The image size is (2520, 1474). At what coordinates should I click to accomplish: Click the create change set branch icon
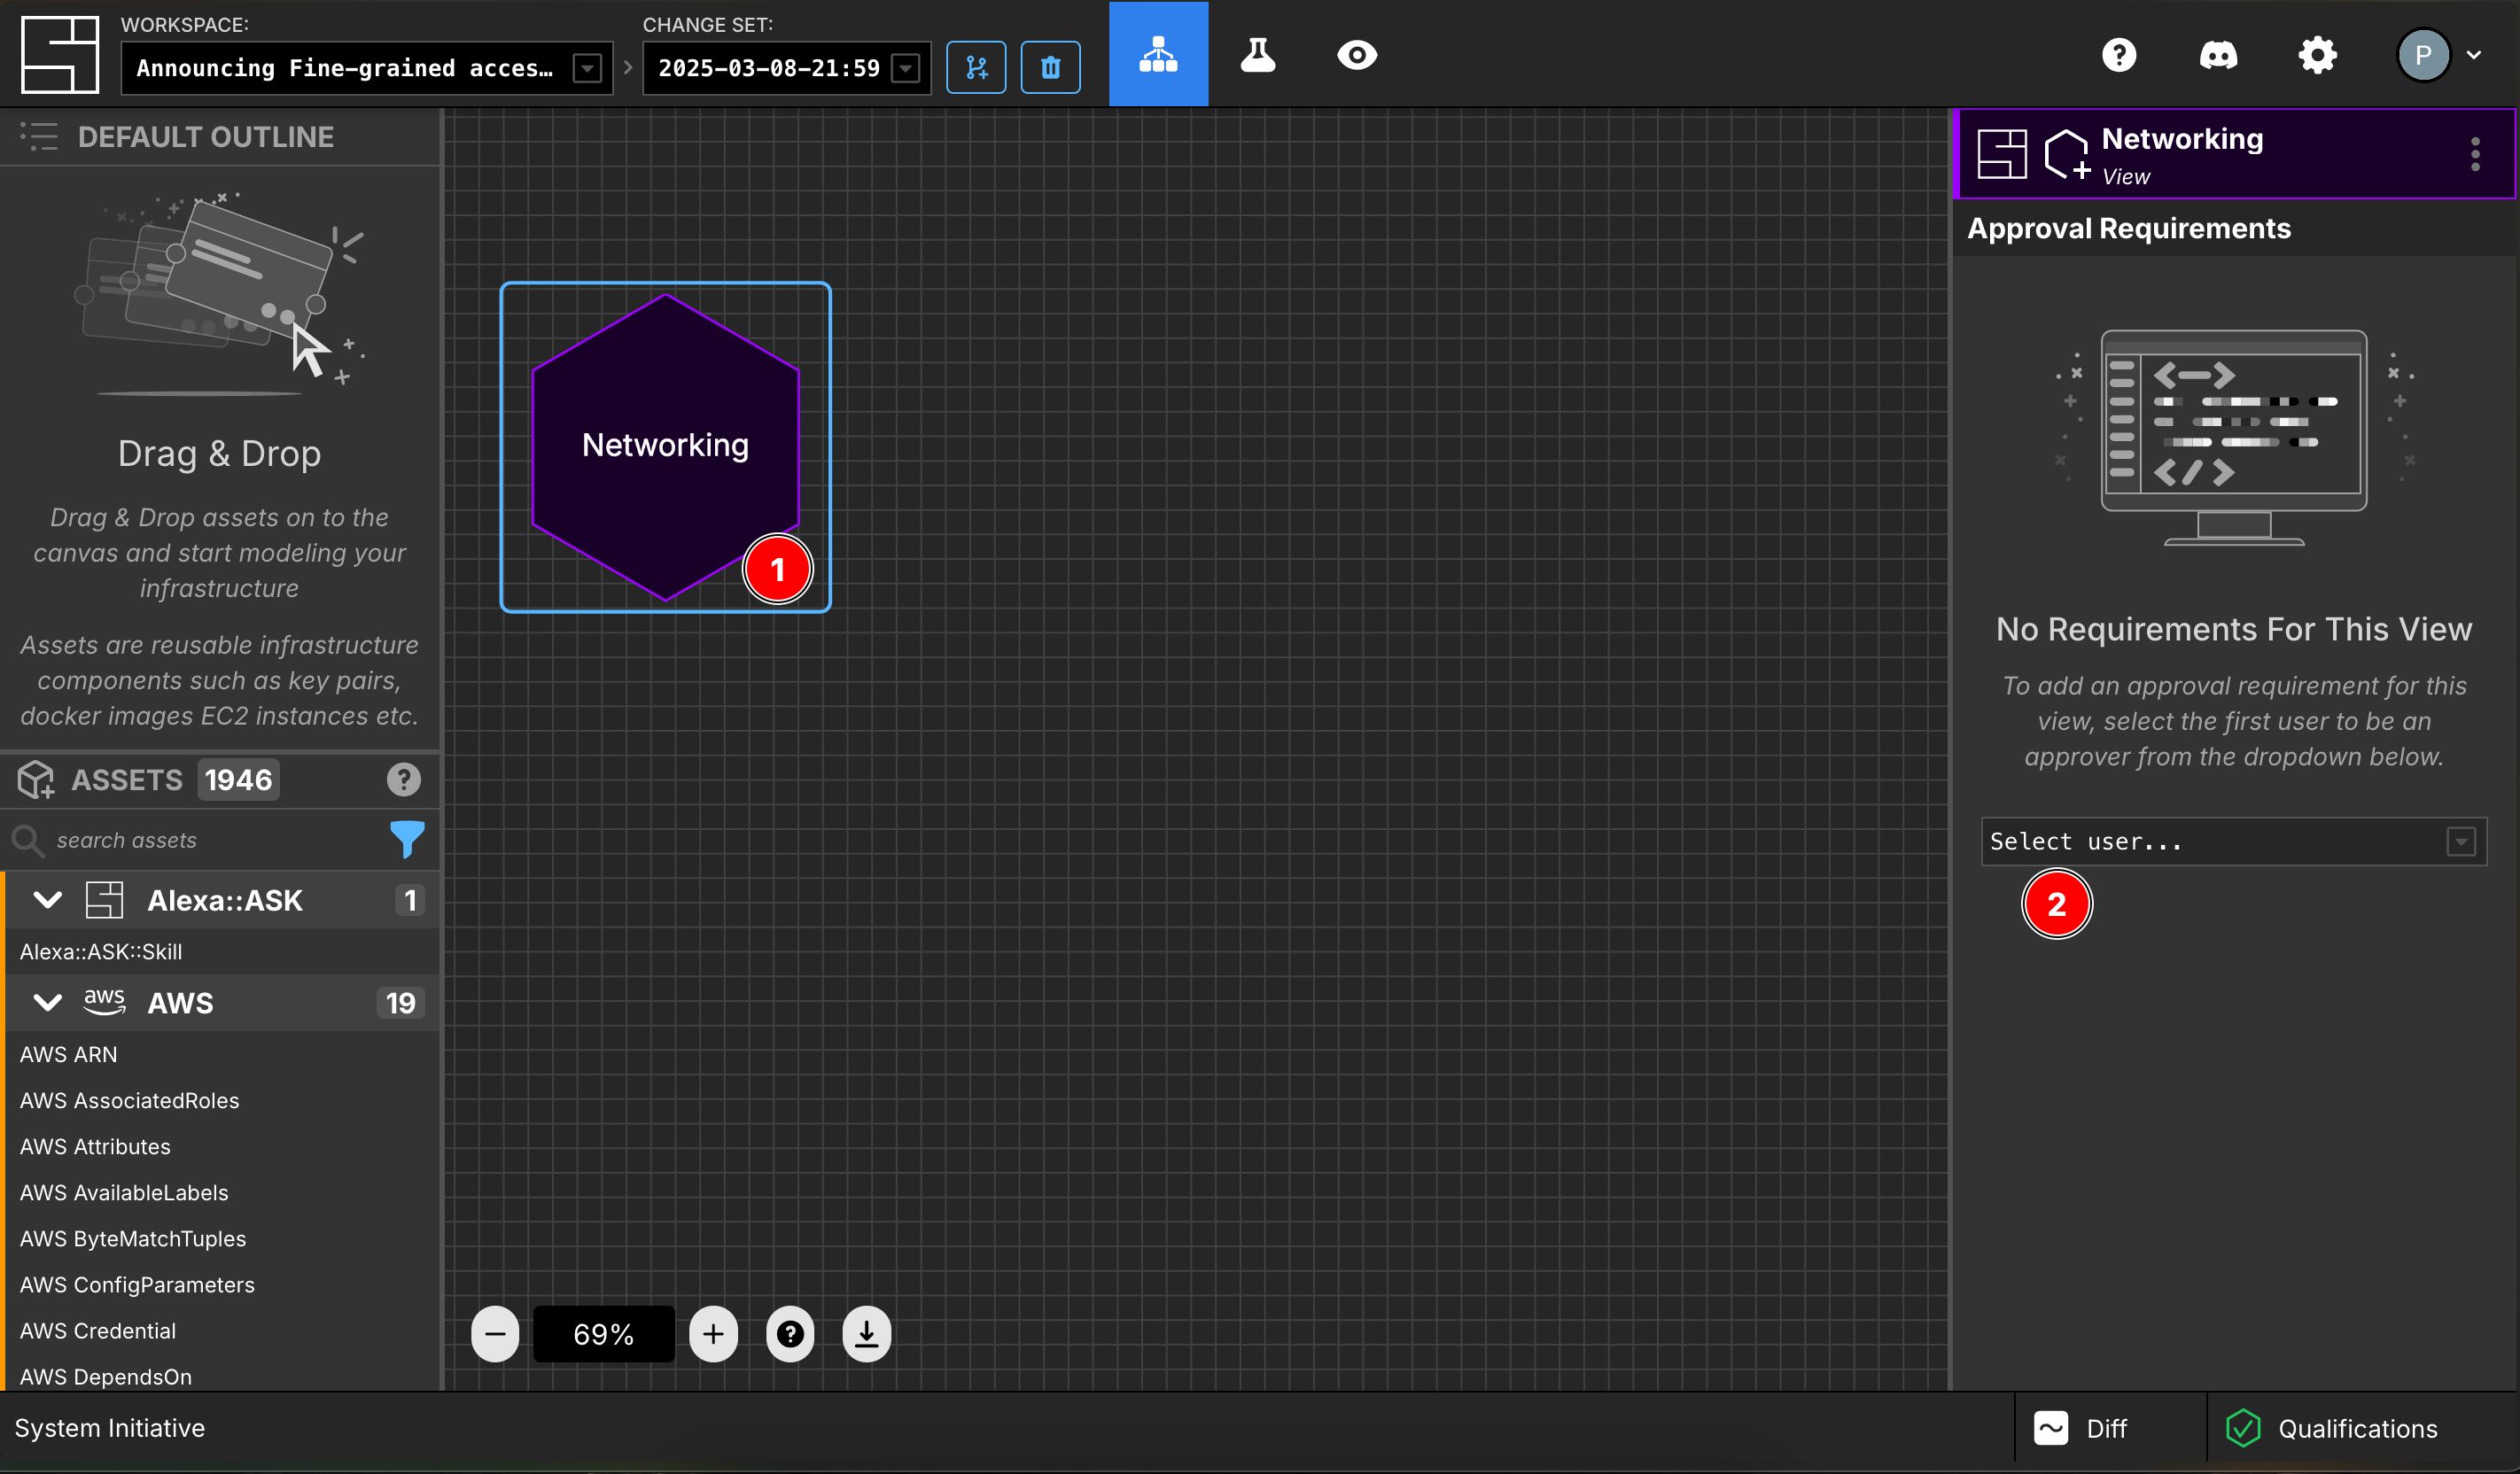976,68
